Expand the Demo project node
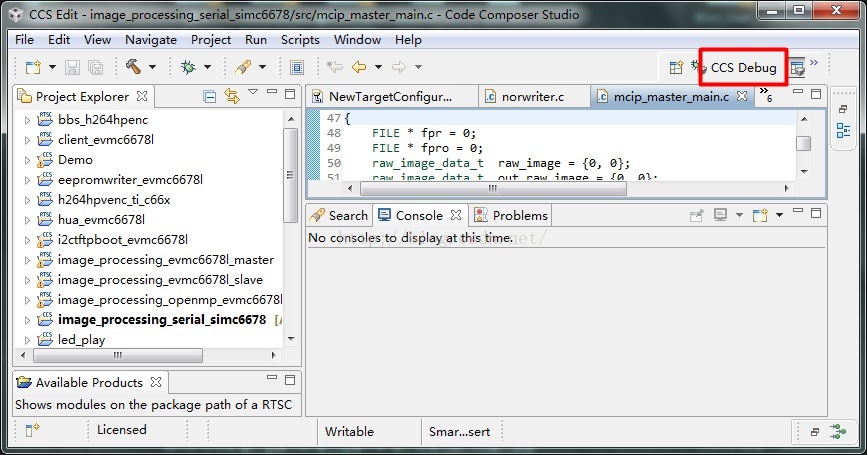This screenshot has width=867, height=455. 27,160
